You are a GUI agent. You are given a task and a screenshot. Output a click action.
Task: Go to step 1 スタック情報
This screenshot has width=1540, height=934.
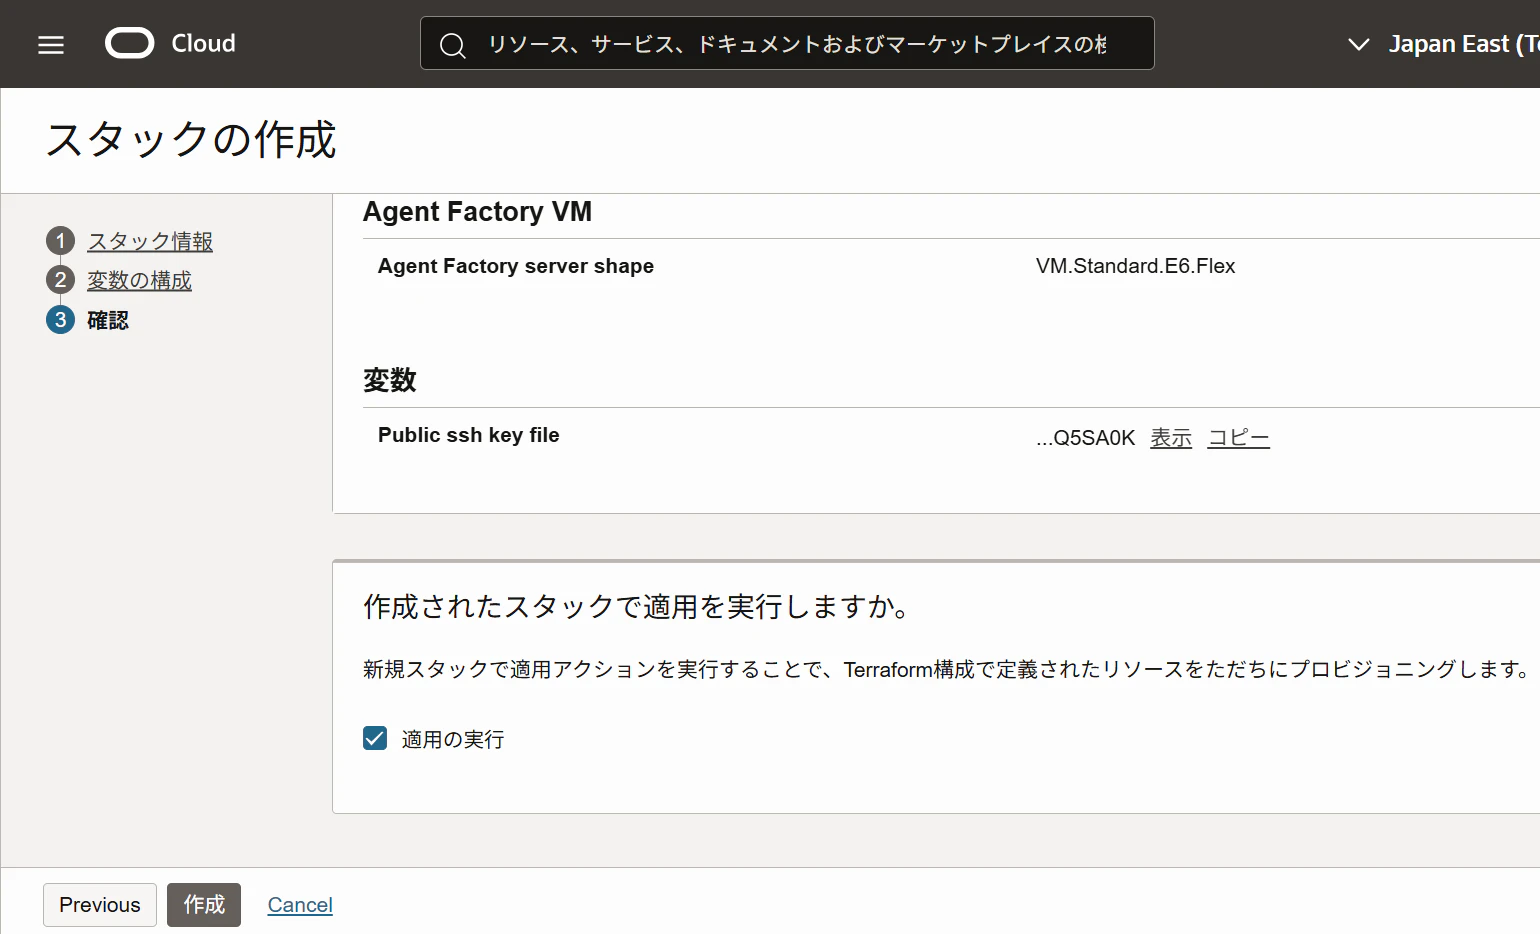(150, 241)
